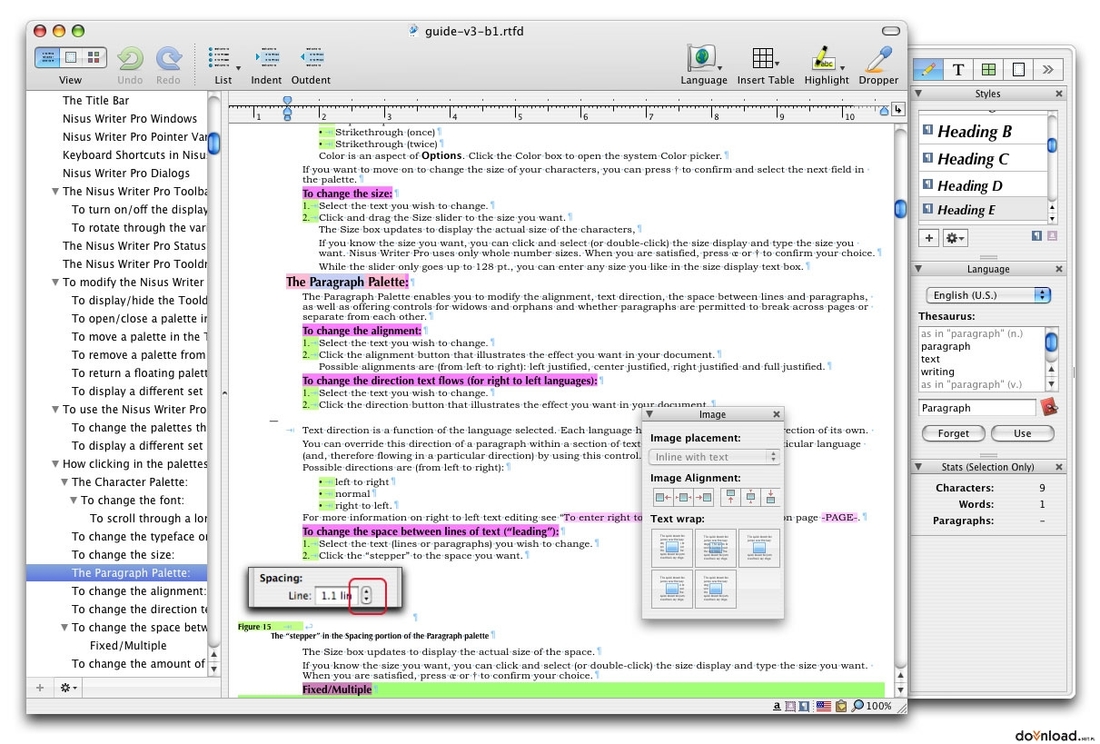Select the T text palette group tab
This screenshot has height=744, width=1100.
[958, 69]
